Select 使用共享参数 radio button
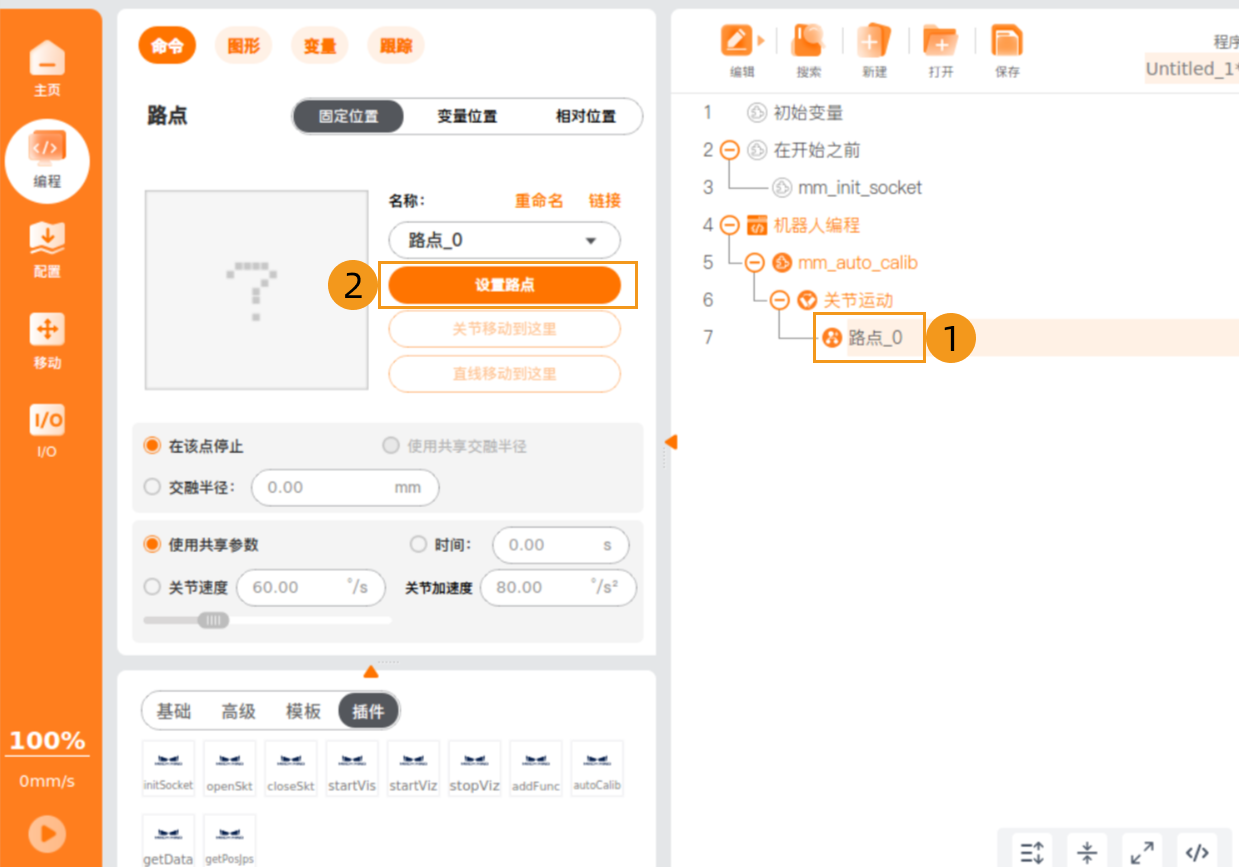The height and width of the screenshot is (867, 1239). [x=152, y=545]
